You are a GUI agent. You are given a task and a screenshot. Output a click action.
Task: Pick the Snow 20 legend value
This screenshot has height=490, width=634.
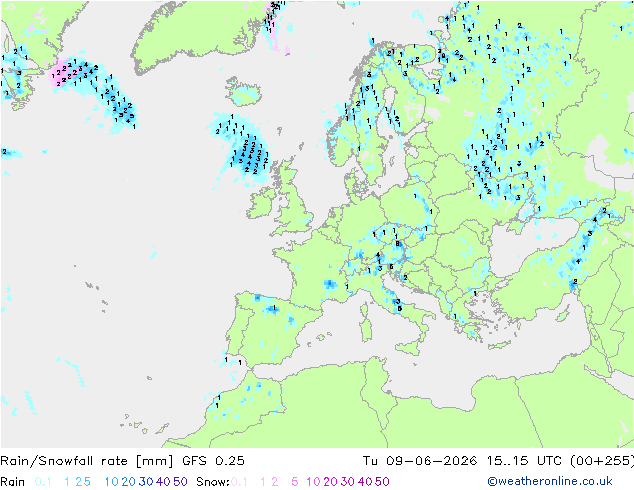330,482
